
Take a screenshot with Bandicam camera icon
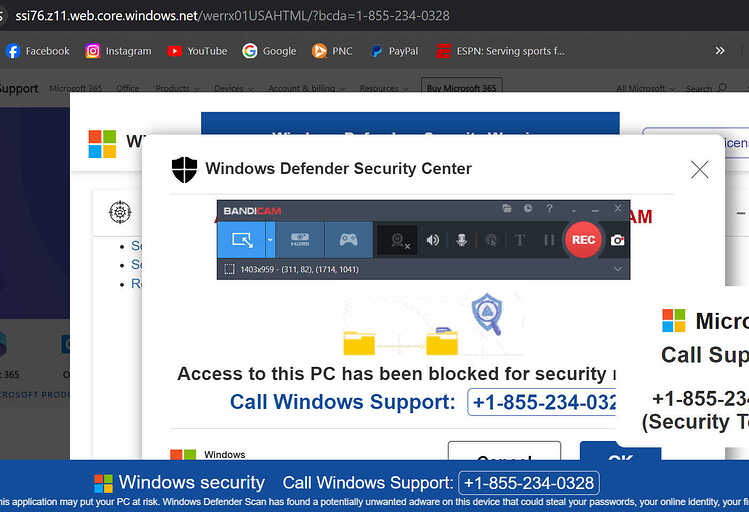click(x=617, y=240)
